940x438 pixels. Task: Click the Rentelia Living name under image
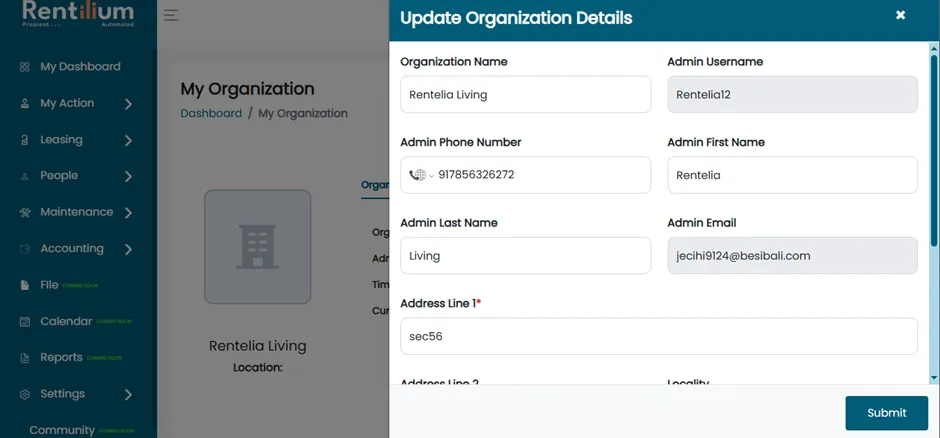pos(258,346)
